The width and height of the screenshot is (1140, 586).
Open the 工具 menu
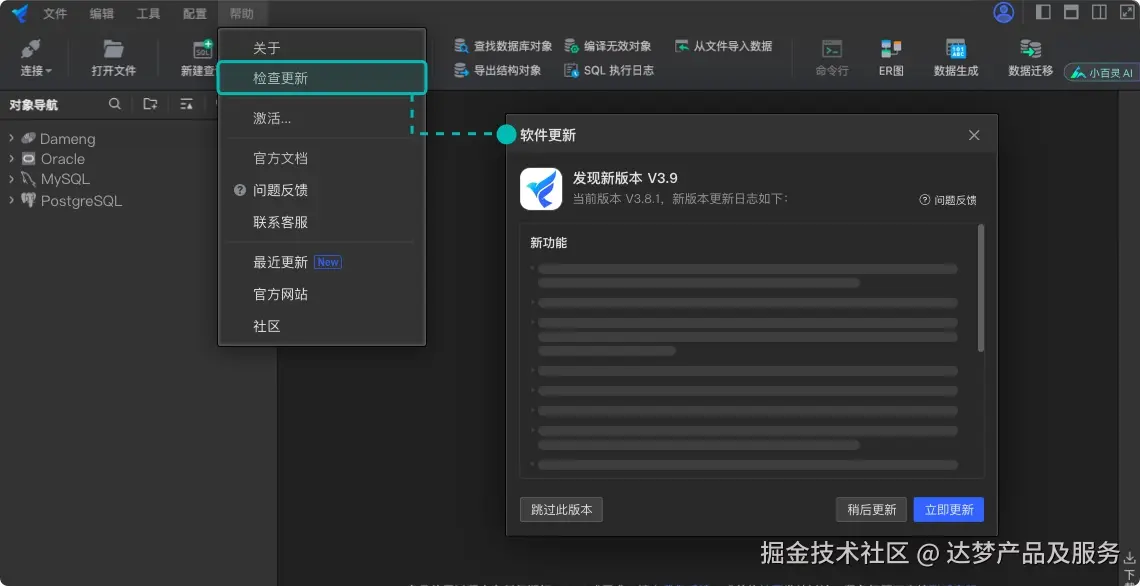tap(148, 13)
